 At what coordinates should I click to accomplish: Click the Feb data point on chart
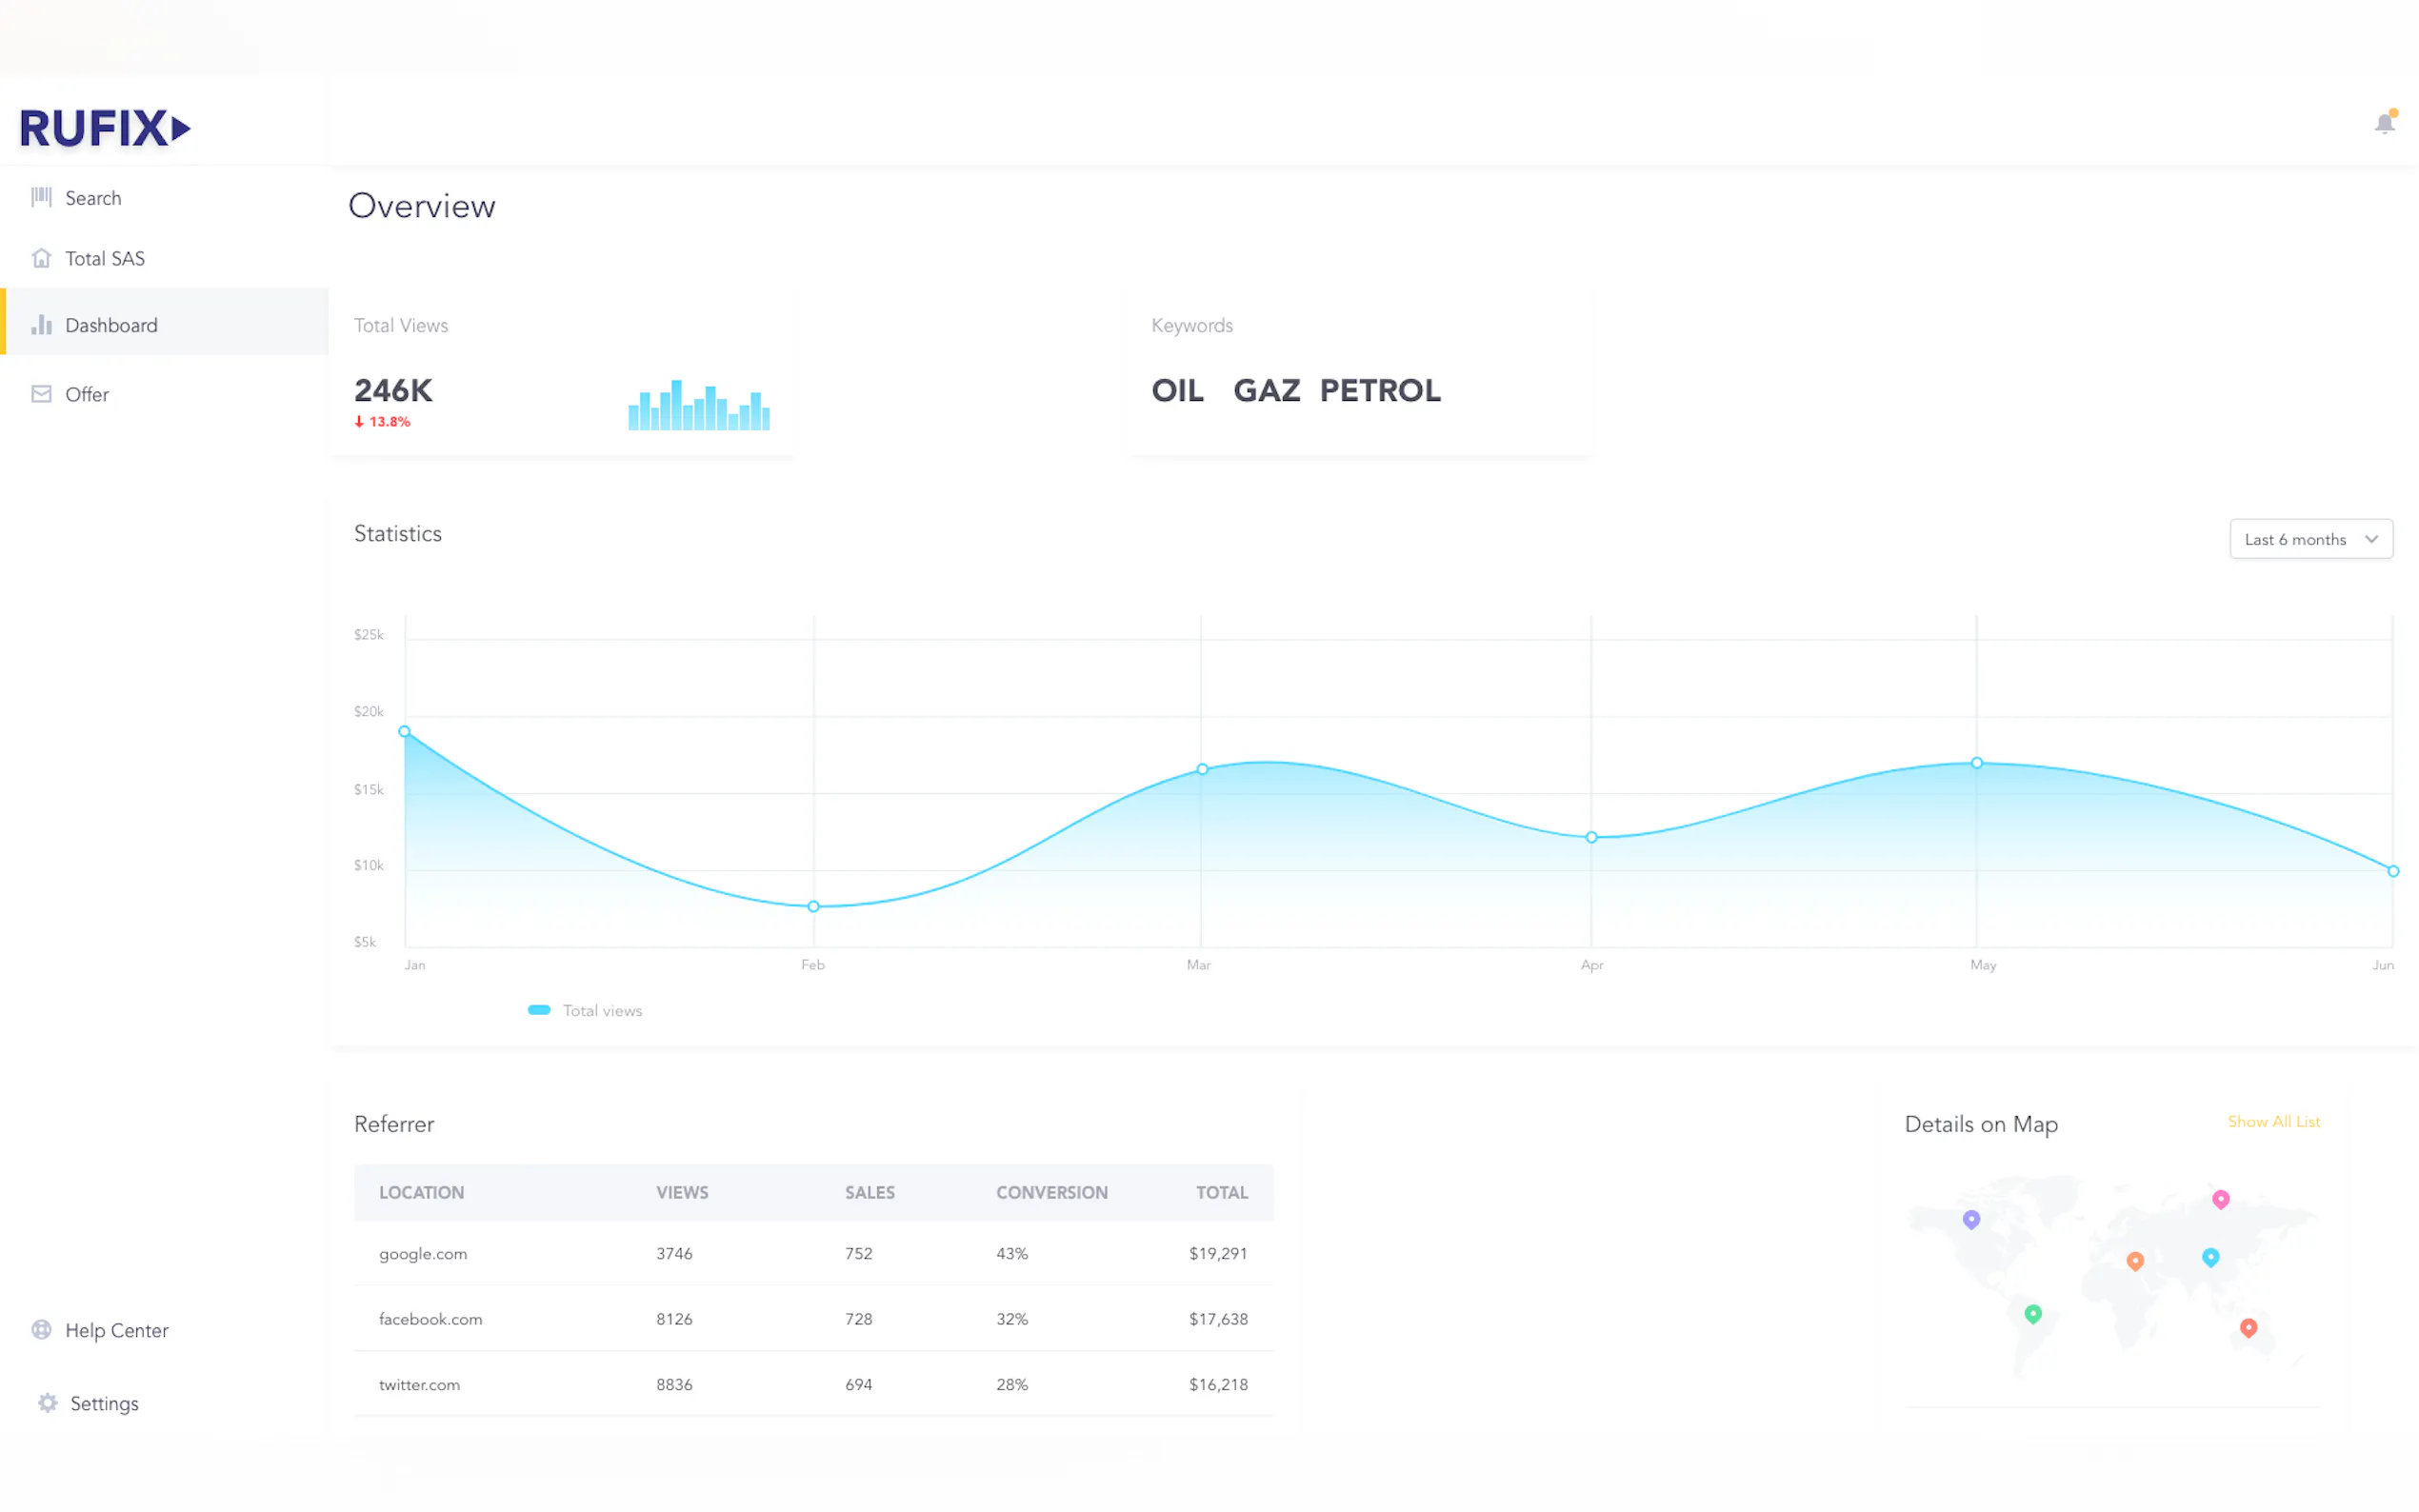point(813,906)
